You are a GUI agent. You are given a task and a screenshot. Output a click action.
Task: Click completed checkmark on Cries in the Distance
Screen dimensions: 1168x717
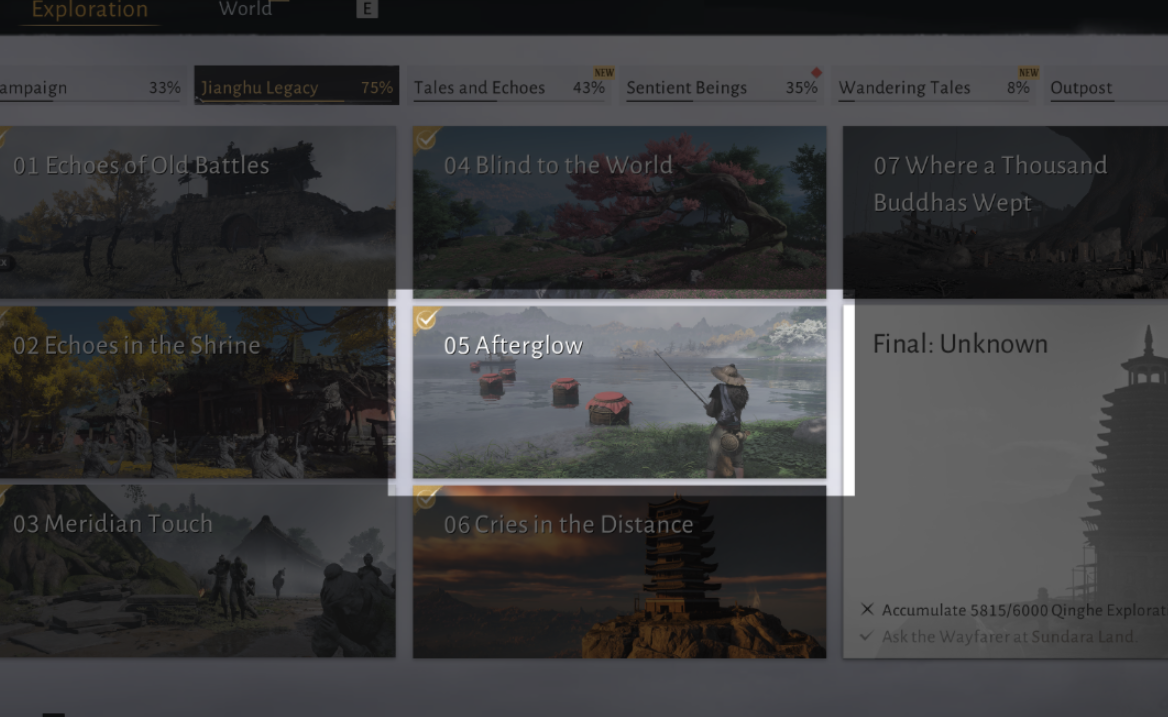(x=426, y=498)
